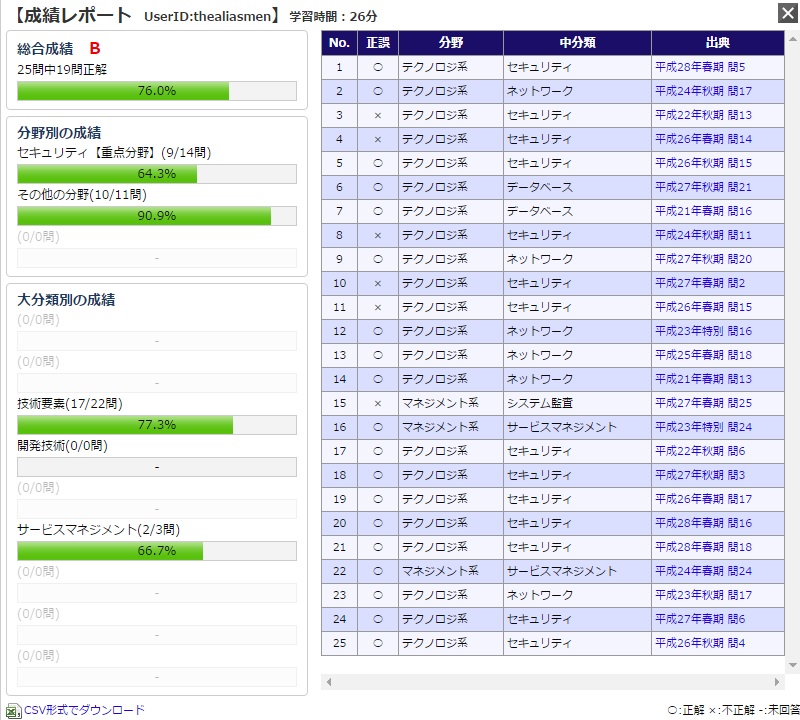Click the 正誤 column header
The height and width of the screenshot is (720, 800).
click(378, 43)
